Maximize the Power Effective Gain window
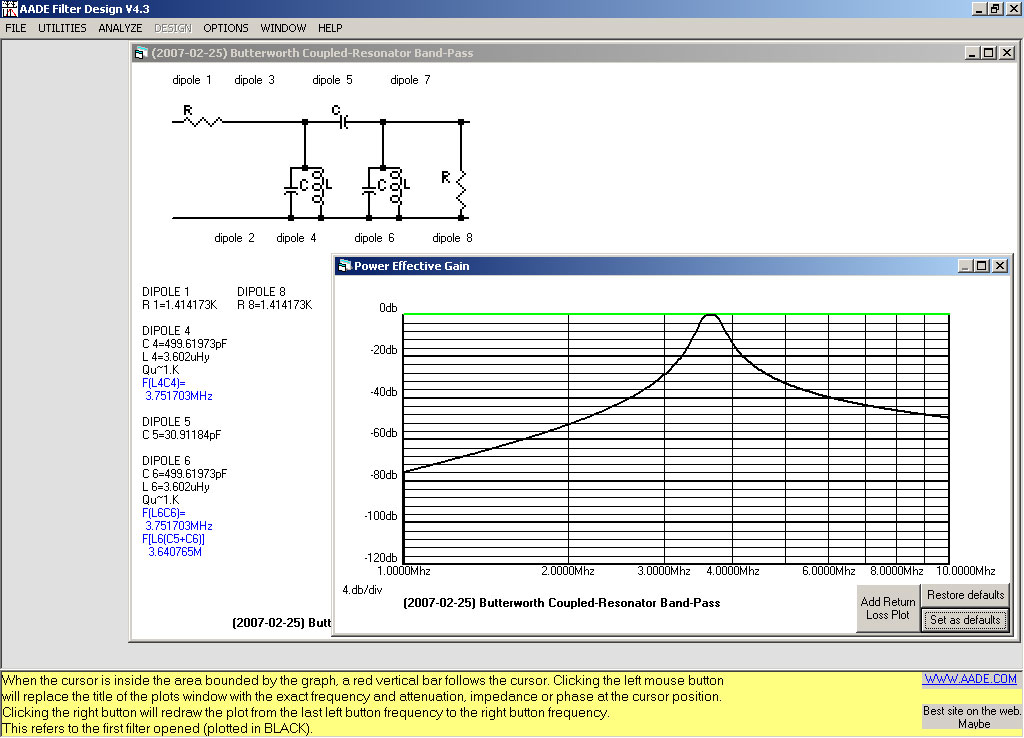This screenshot has width=1024, height=738. pyautogui.click(x=982, y=266)
